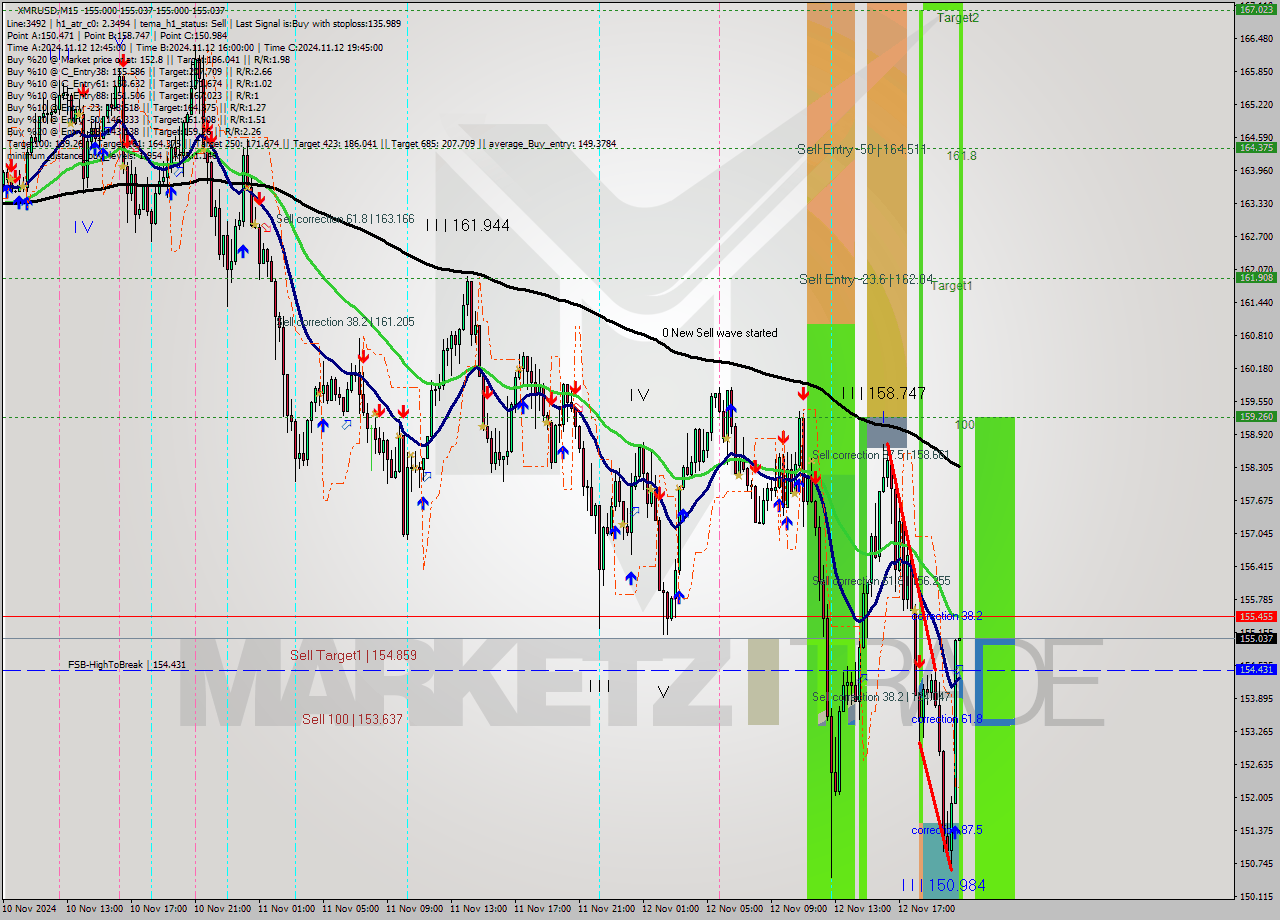
Task: Click the blue 'correction 87.5' label
Action: click(x=946, y=830)
